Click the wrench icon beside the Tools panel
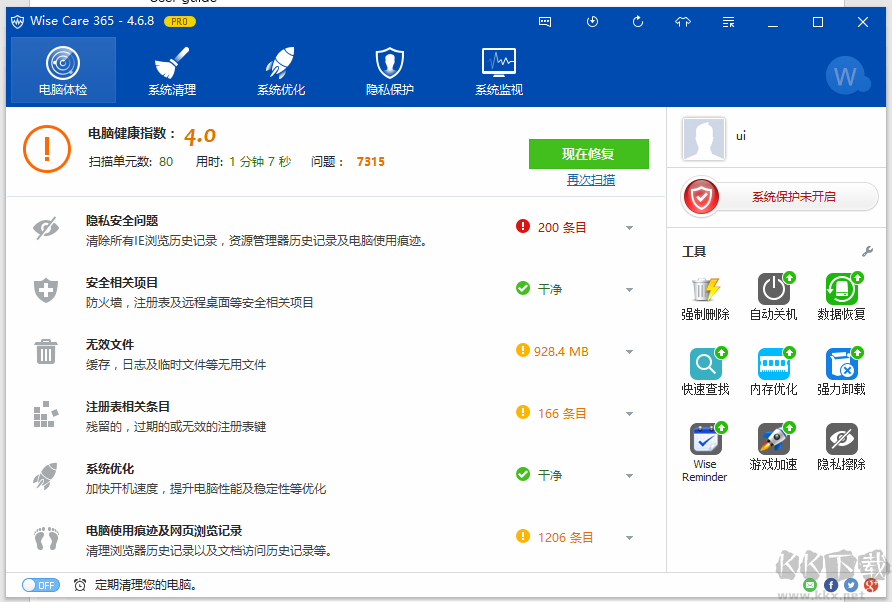892x602 pixels. (x=866, y=251)
